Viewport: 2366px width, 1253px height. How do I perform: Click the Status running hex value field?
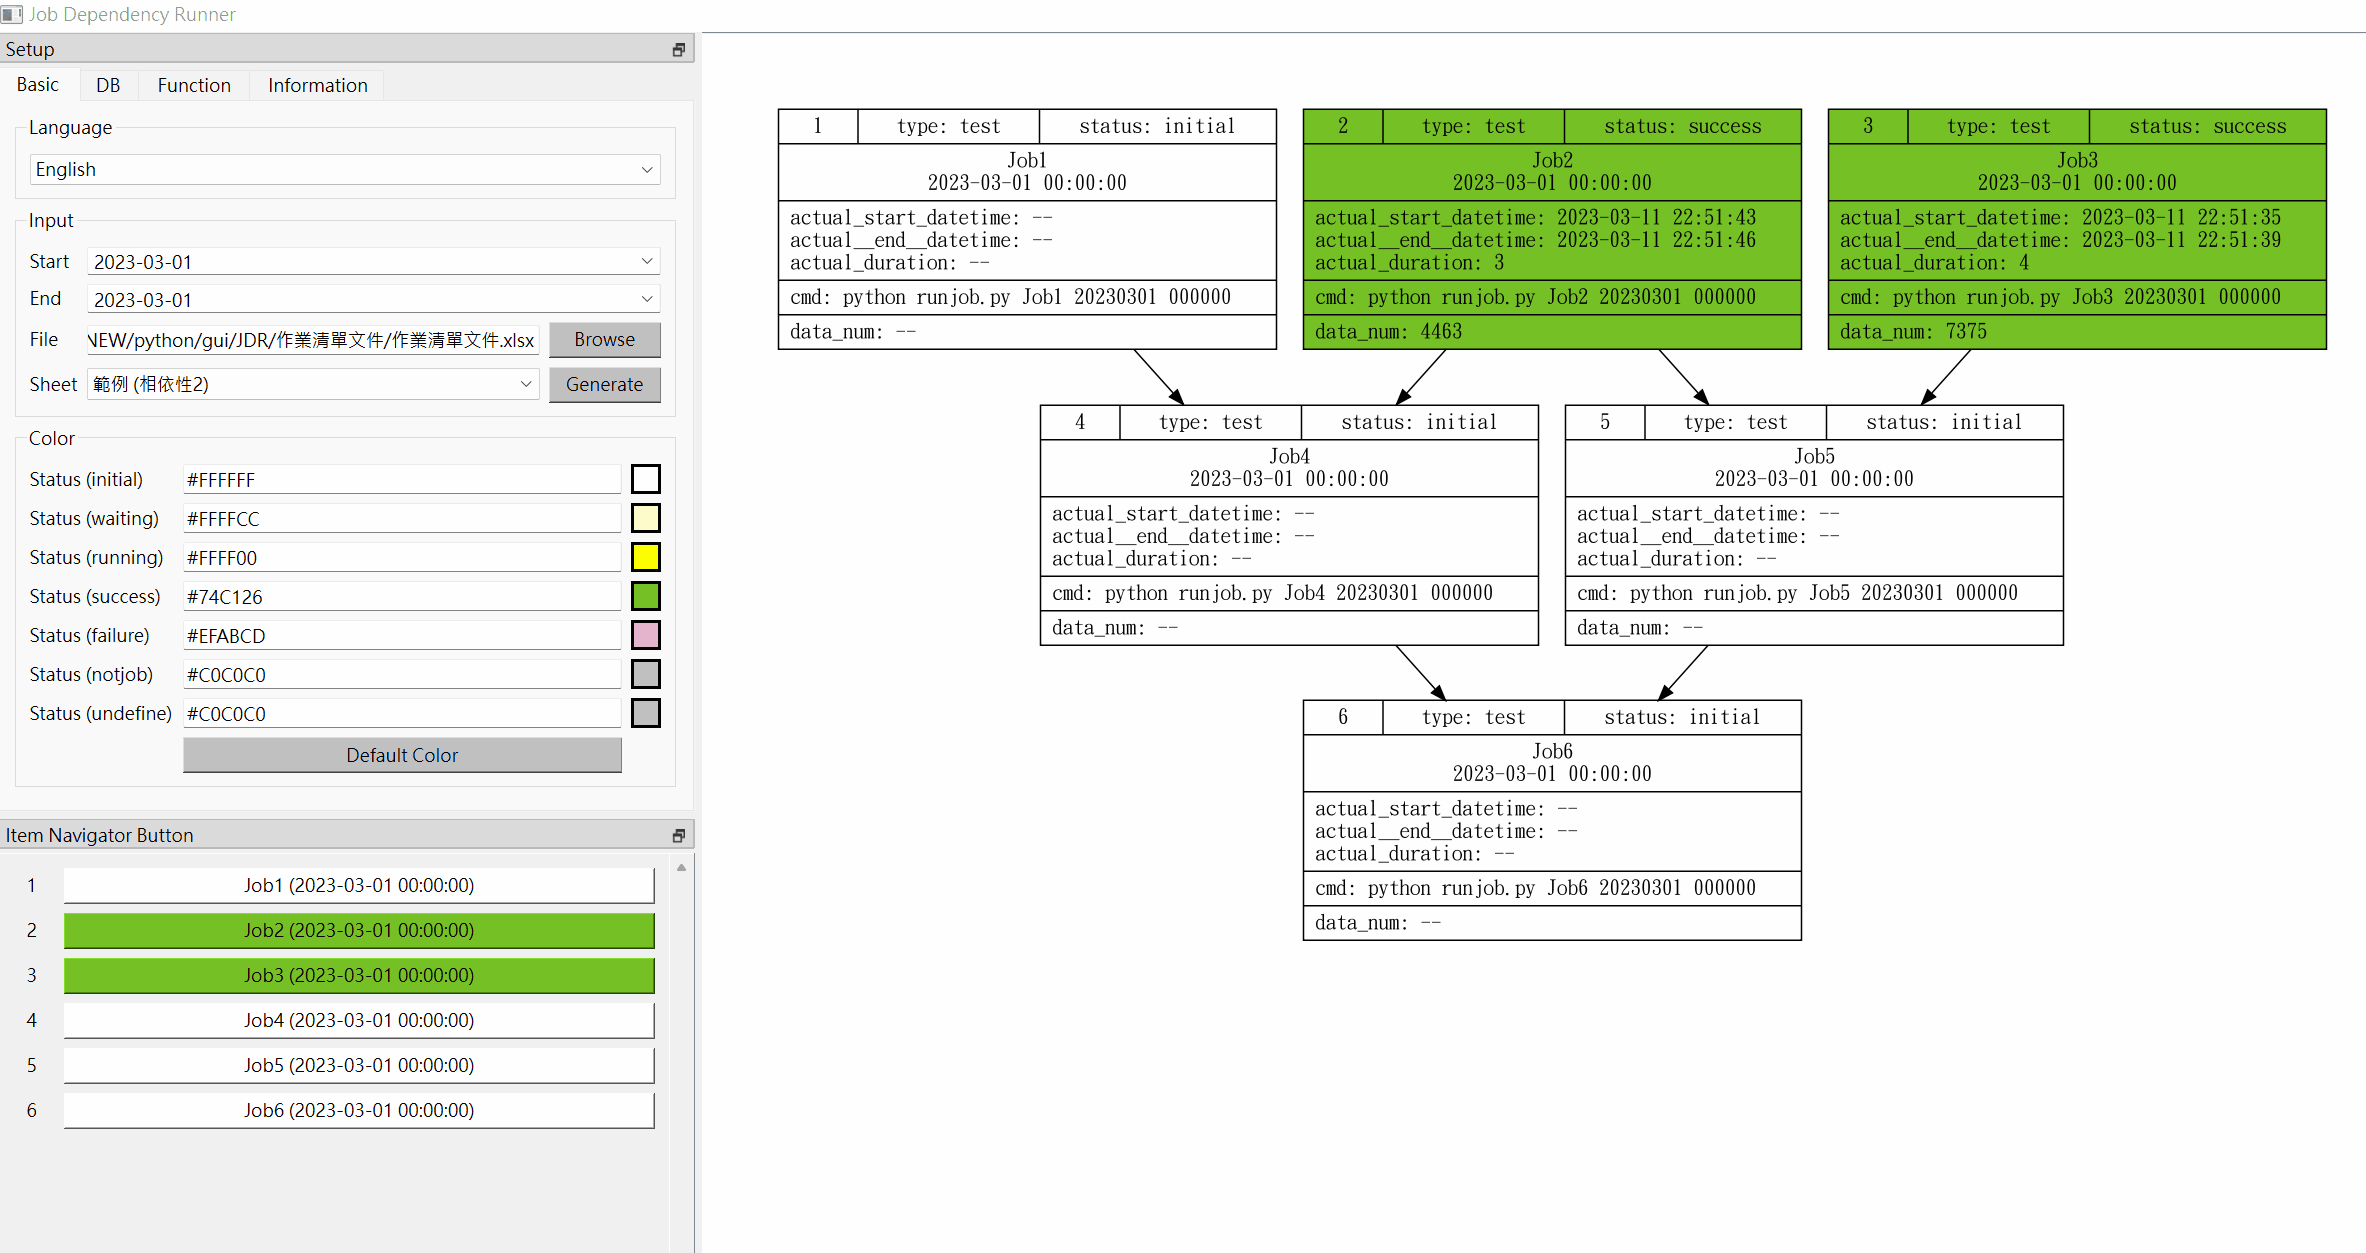pos(400,556)
